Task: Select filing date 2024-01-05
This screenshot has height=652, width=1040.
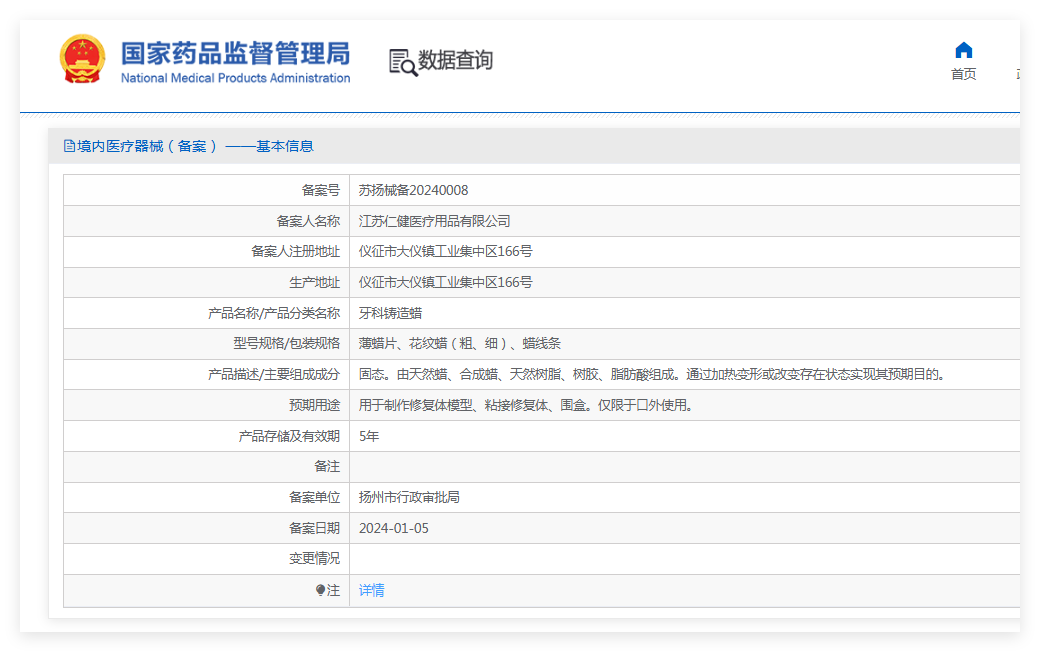Action: point(393,528)
